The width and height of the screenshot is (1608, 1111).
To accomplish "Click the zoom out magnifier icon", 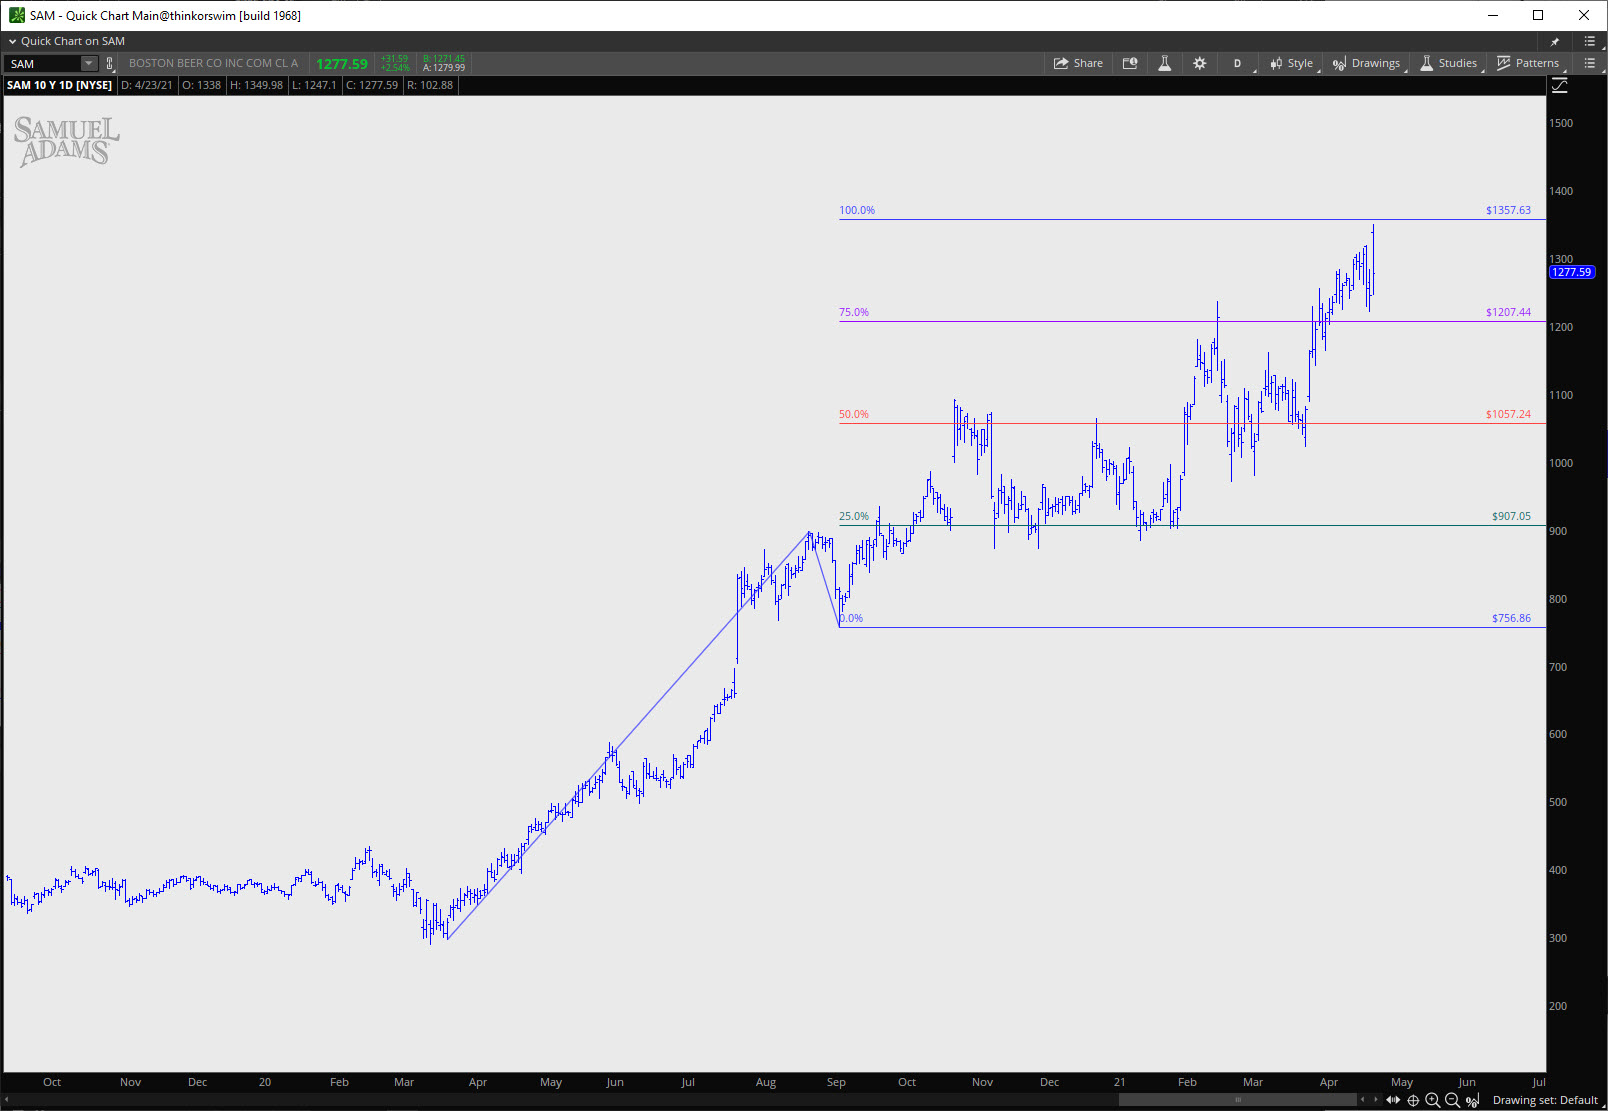I will [1452, 1100].
